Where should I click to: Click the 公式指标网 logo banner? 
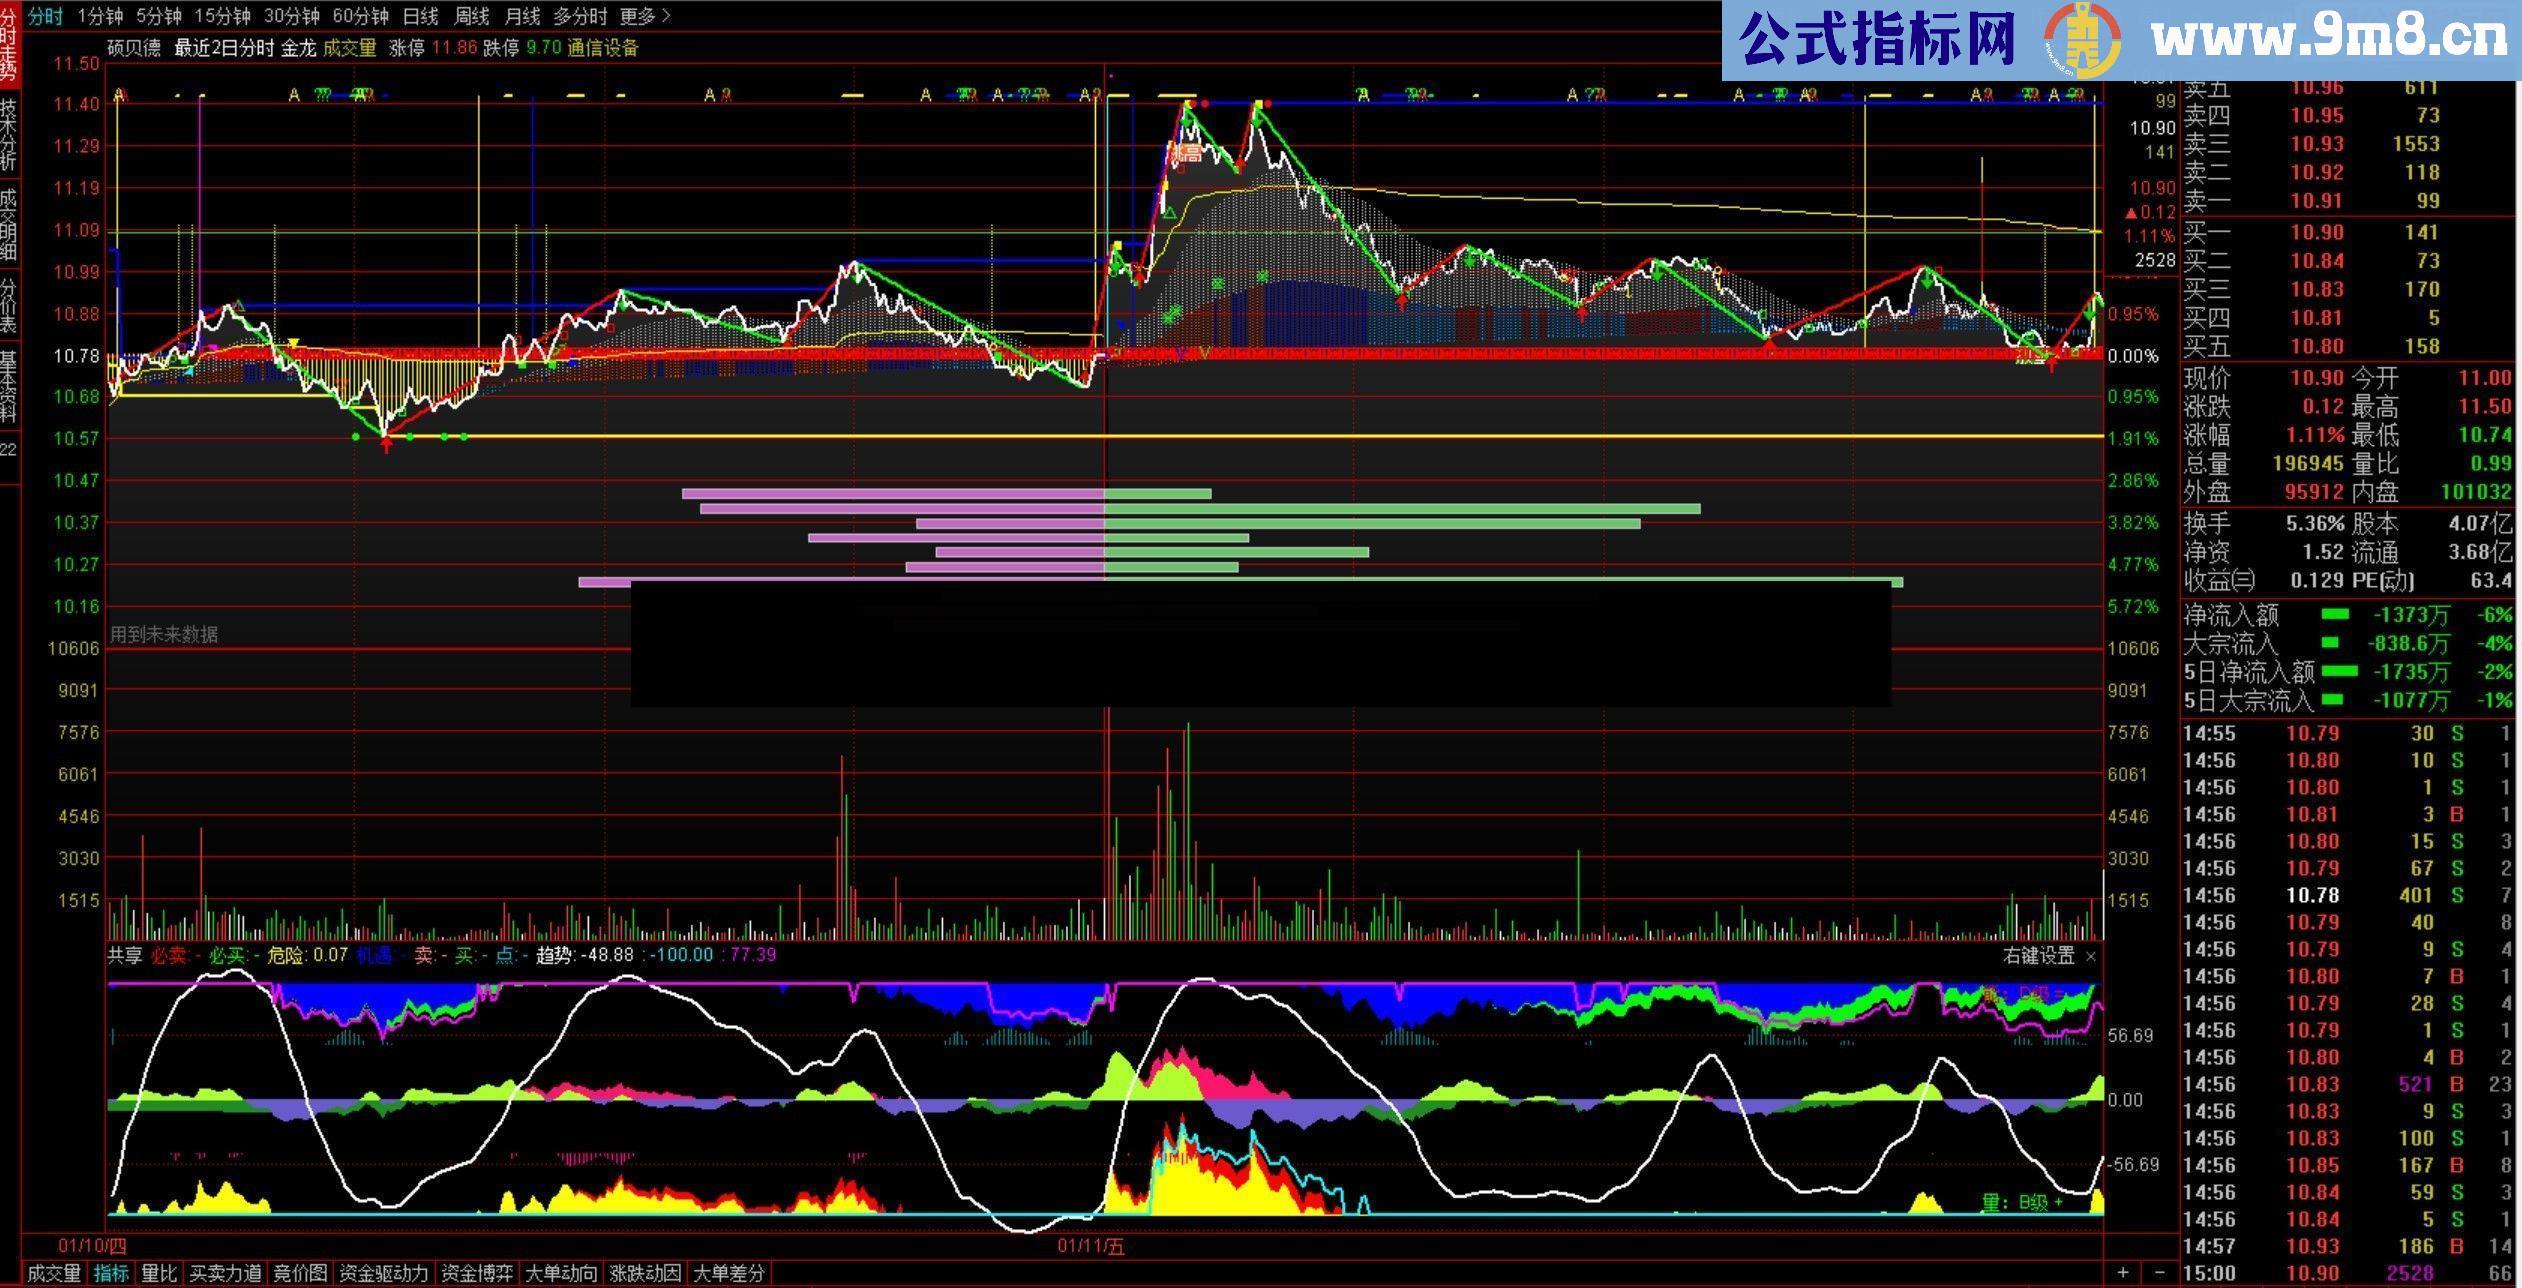tap(1877, 40)
